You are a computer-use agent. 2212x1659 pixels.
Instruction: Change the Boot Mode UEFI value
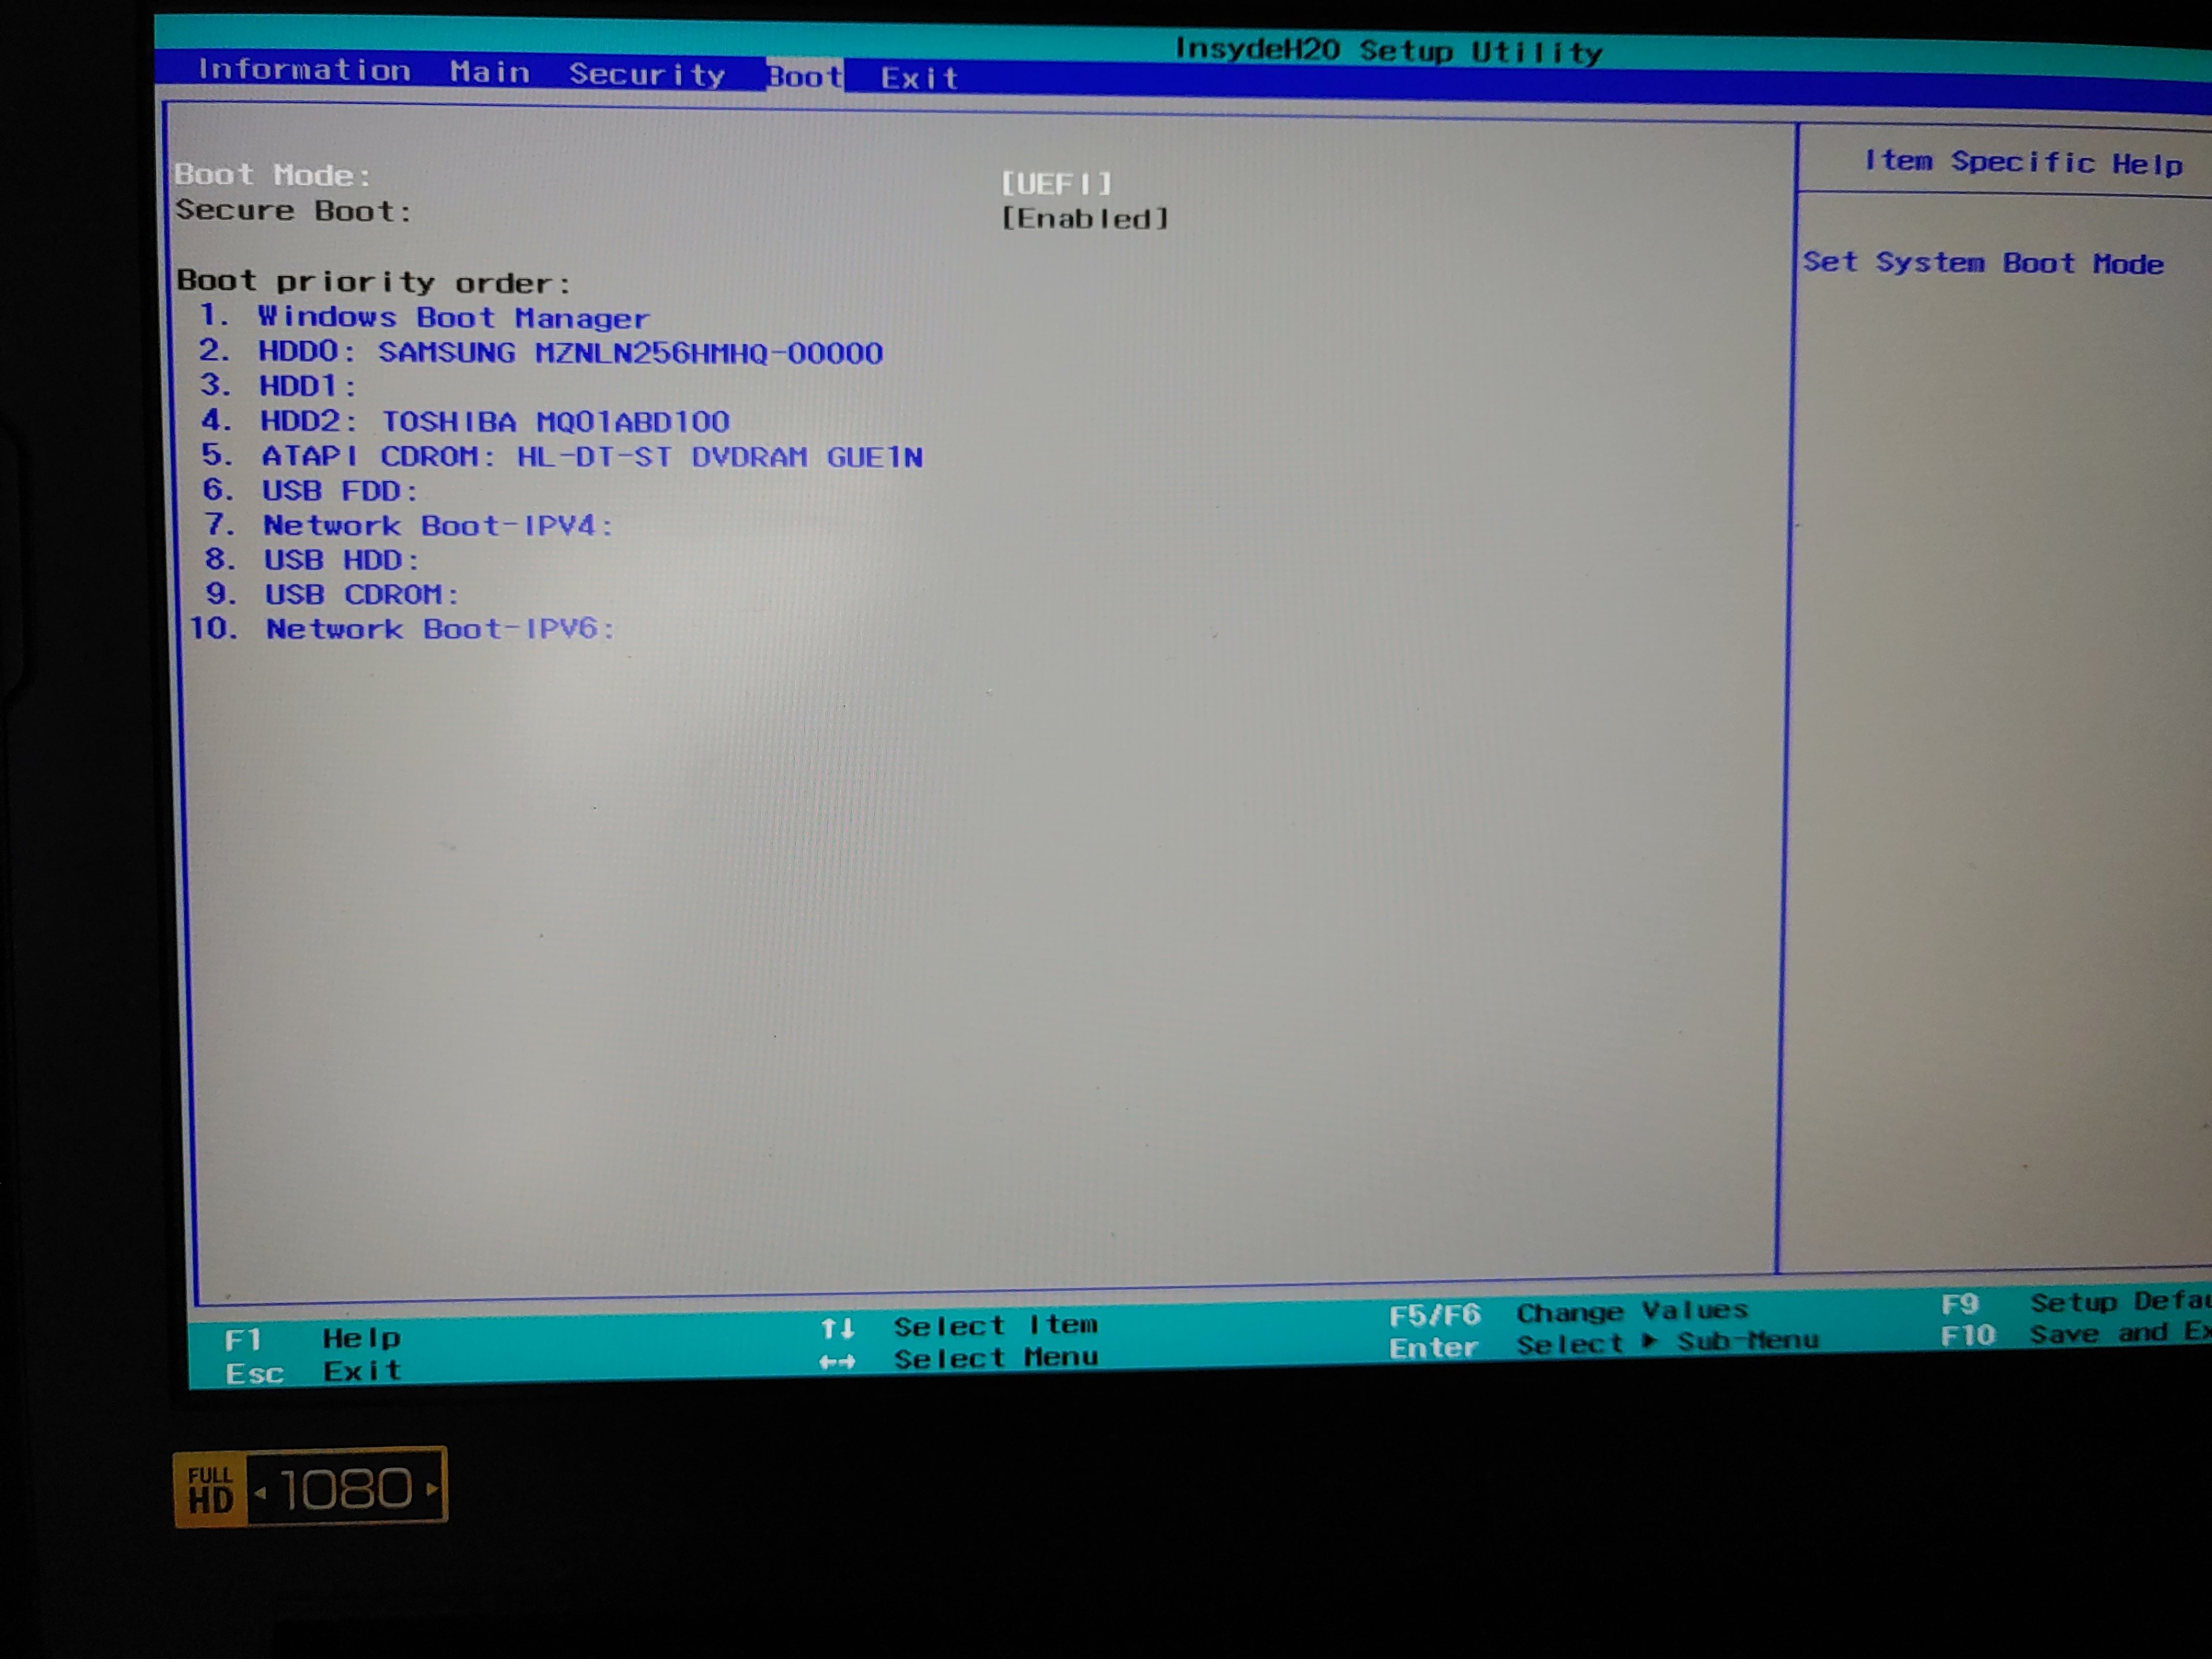tap(1056, 184)
